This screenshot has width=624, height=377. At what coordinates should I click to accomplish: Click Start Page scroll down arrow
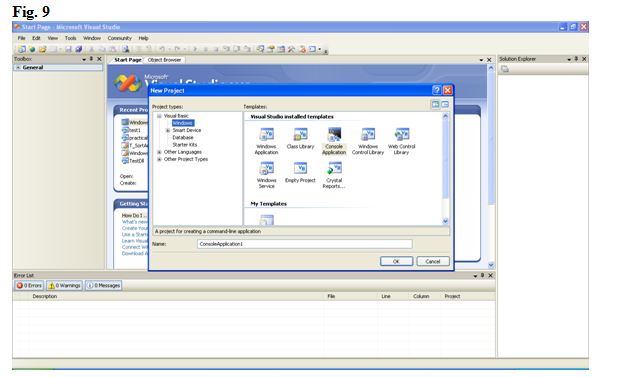491,265
